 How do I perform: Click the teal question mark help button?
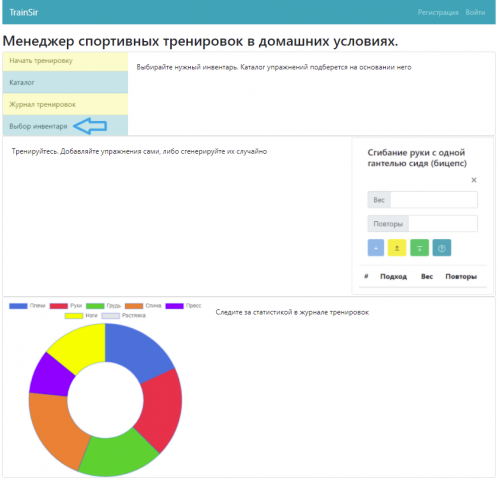(442, 248)
